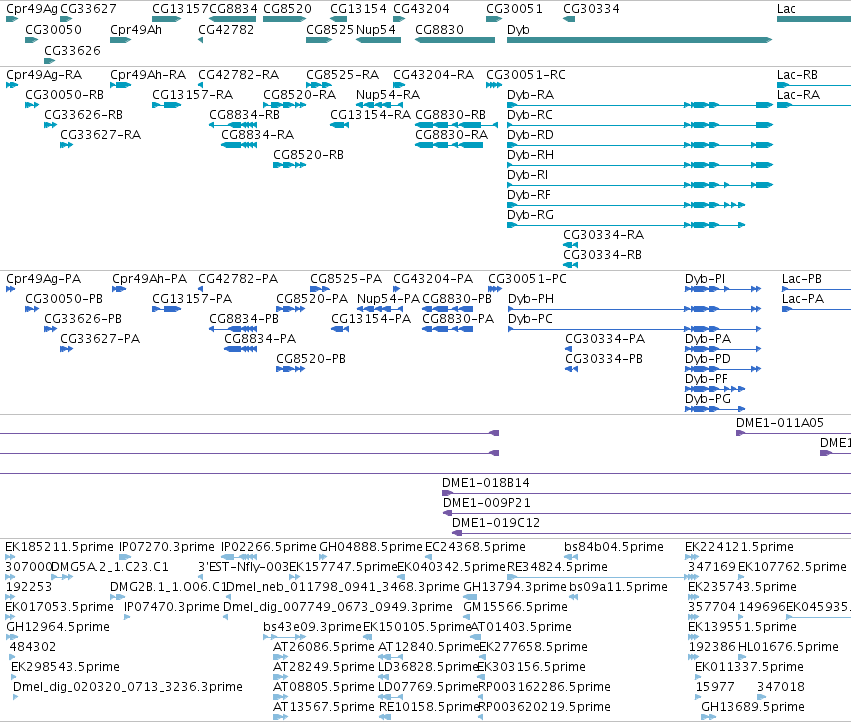Select the "Dyb-PG" protein label
Image resolution: width=851 pixels, height=722 pixels.
(x=708, y=399)
